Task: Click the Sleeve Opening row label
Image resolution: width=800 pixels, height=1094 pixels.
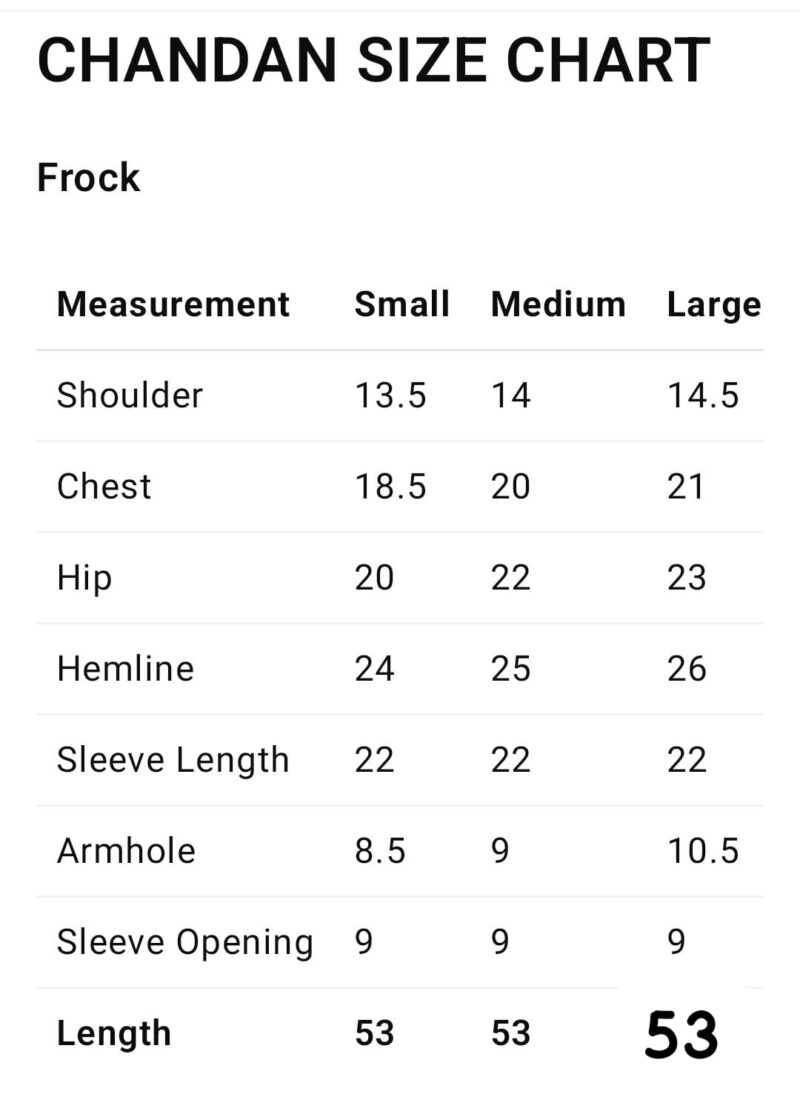Action: (x=185, y=942)
